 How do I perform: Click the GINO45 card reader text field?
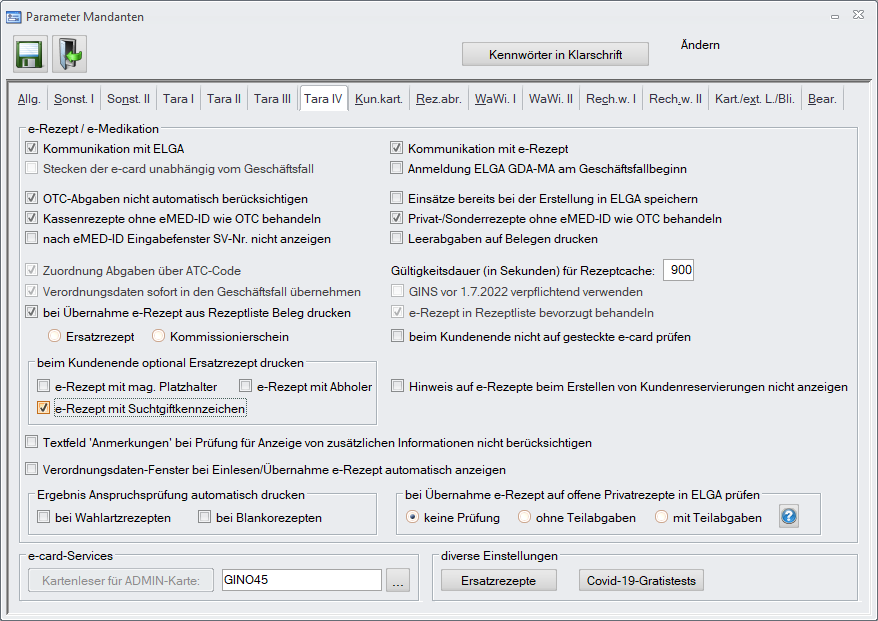click(x=300, y=581)
